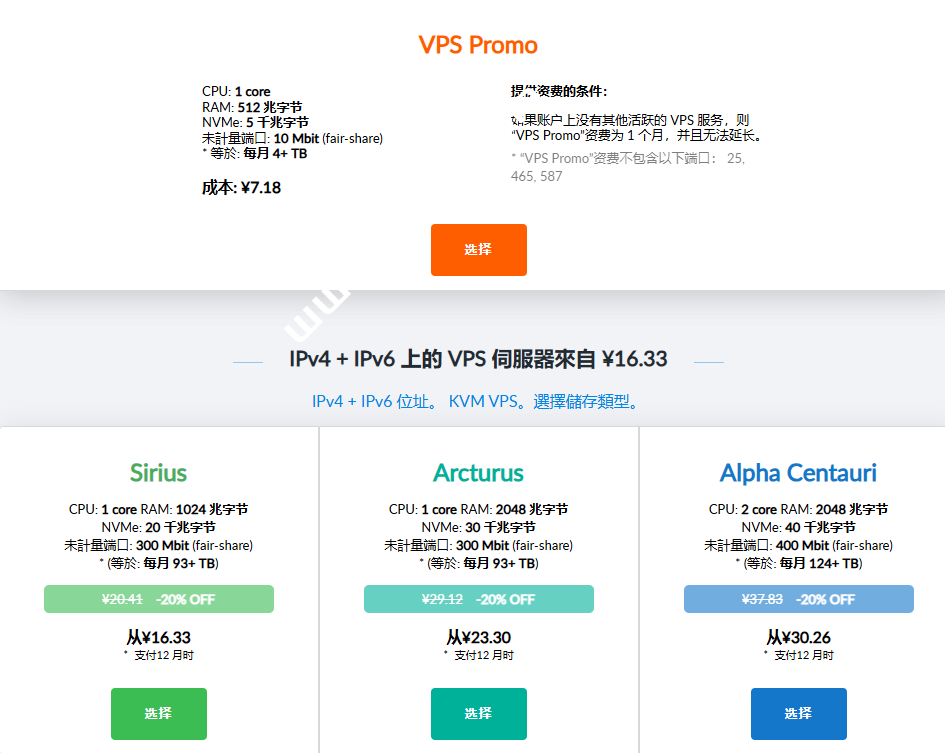Click the Sirius plan title
This screenshot has width=945, height=753.
tap(158, 473)
